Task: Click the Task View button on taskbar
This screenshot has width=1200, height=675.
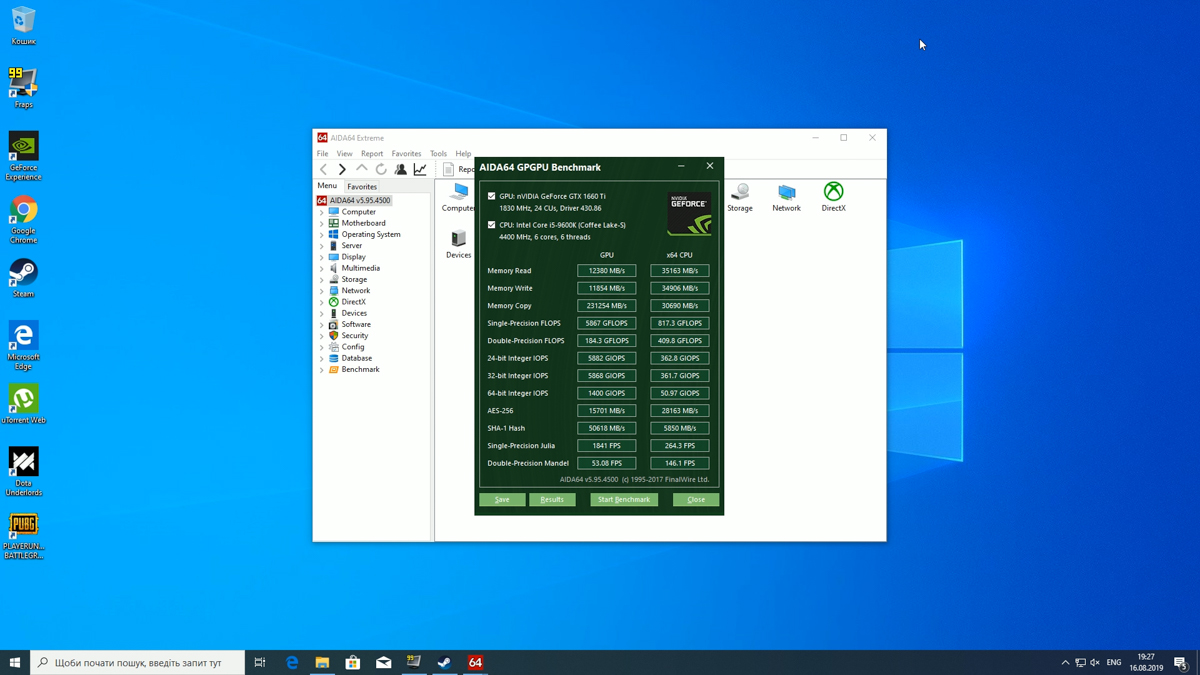Action: [259, 662]
